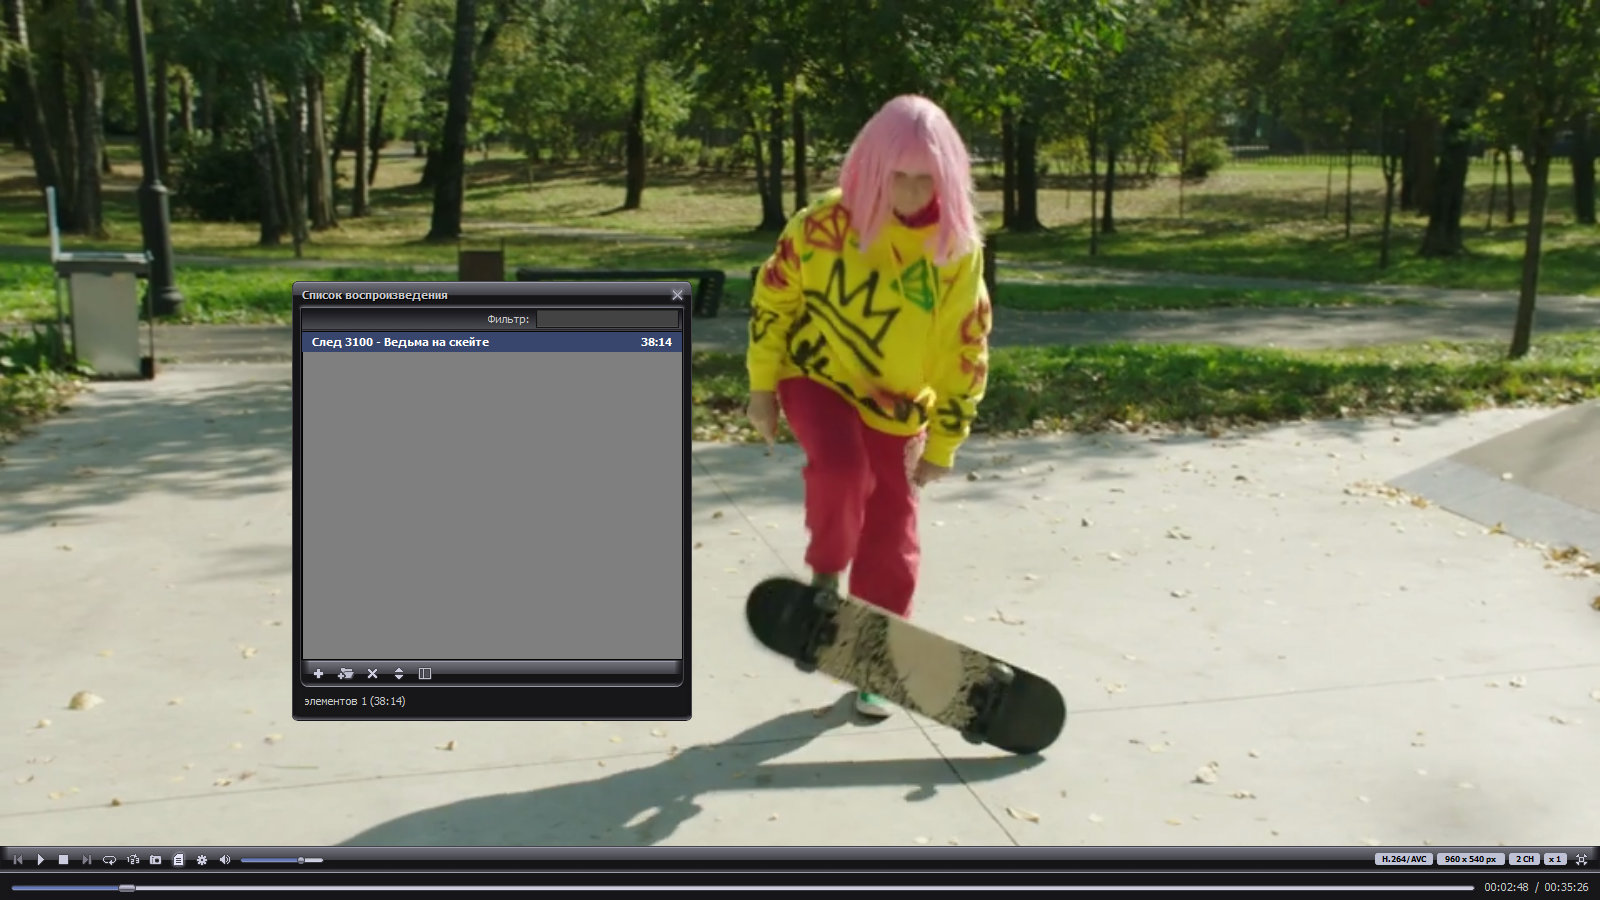This screenshot has width=1600, height=900.
Task: Skip to the next track
Action: coord(86,859)
